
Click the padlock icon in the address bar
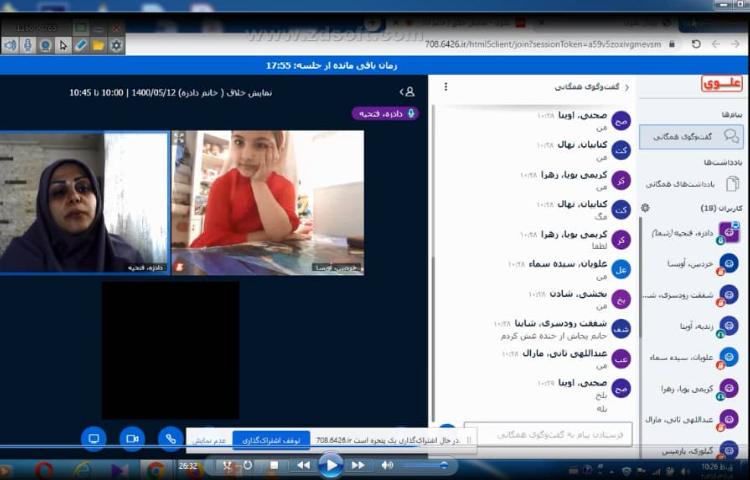[x=672, y=44]
